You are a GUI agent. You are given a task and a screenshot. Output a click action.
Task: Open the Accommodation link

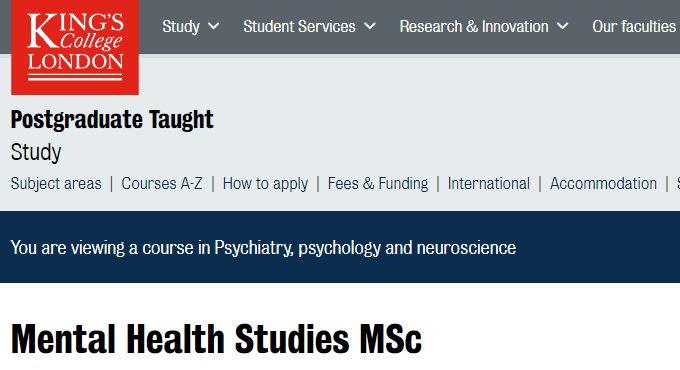click(603, 183)
